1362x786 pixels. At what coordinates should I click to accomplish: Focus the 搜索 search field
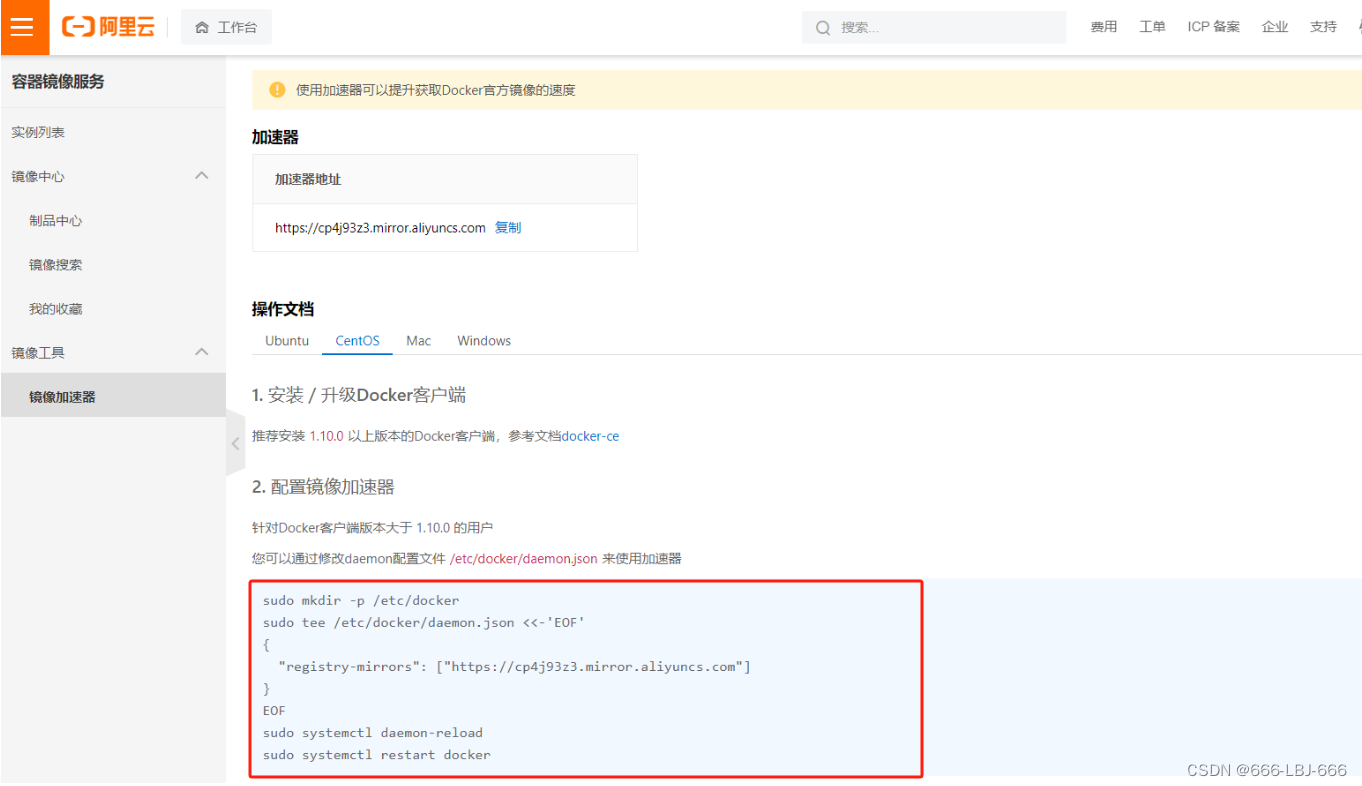934,27
